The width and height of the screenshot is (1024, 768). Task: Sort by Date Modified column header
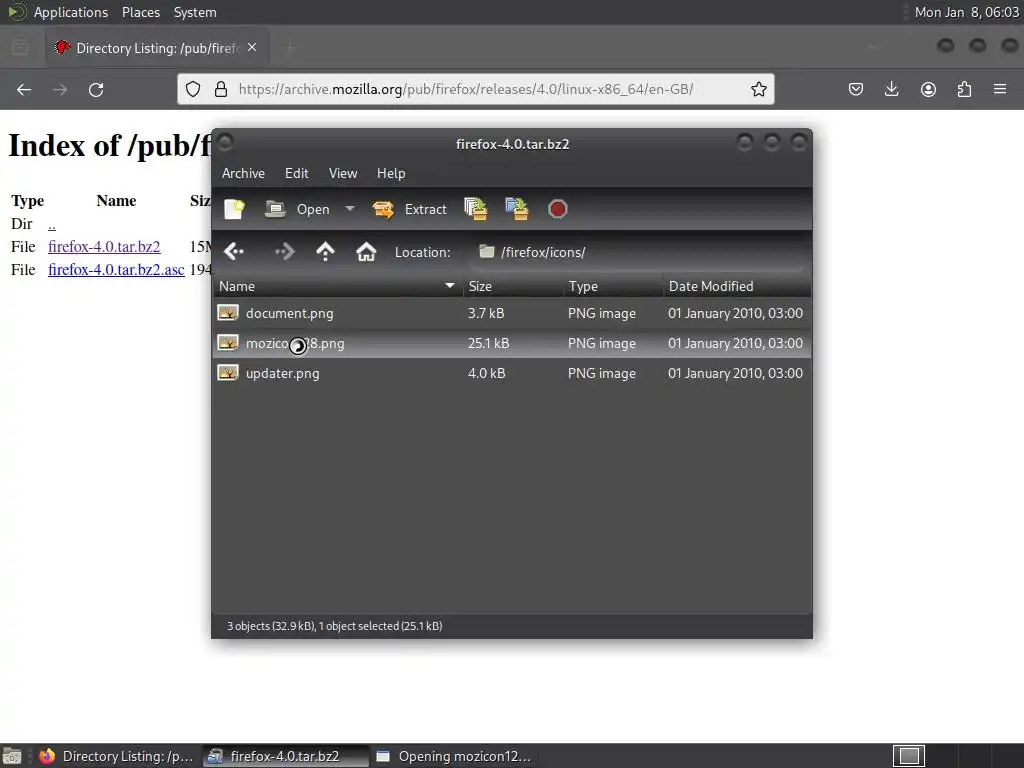click(737, 286)
